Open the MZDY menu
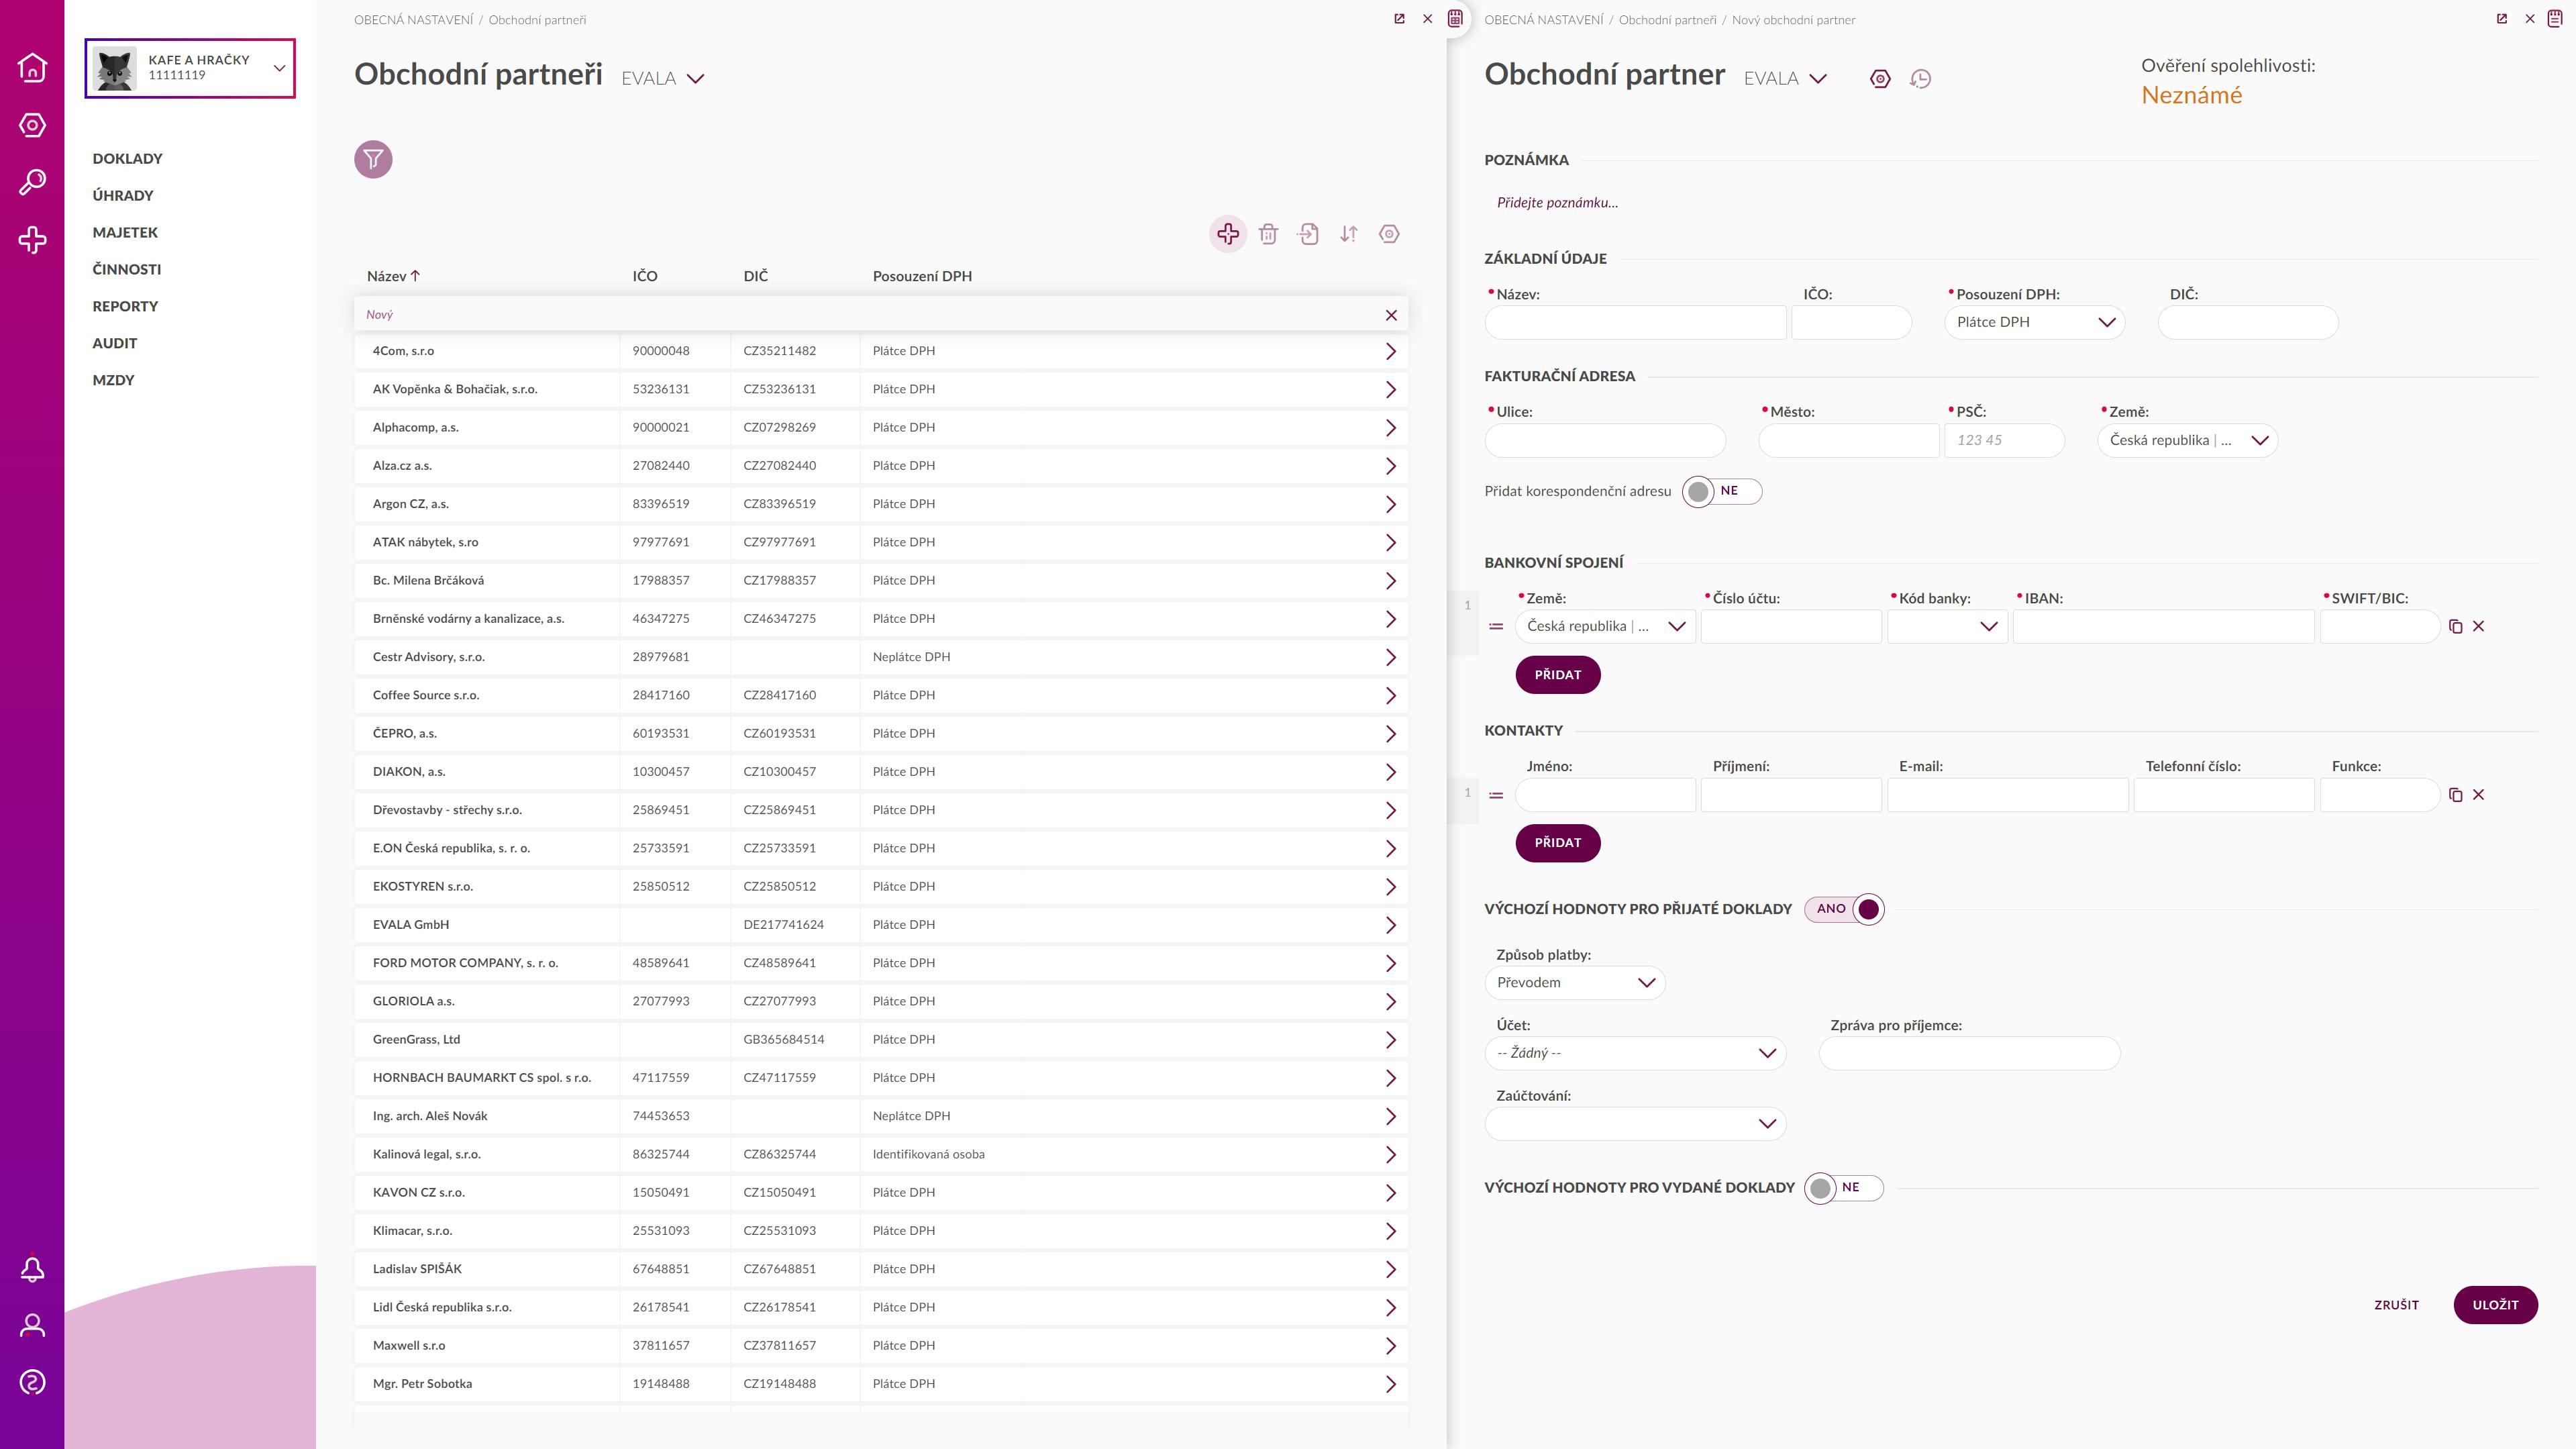2576x1449 pixels. tap(113, 380)
